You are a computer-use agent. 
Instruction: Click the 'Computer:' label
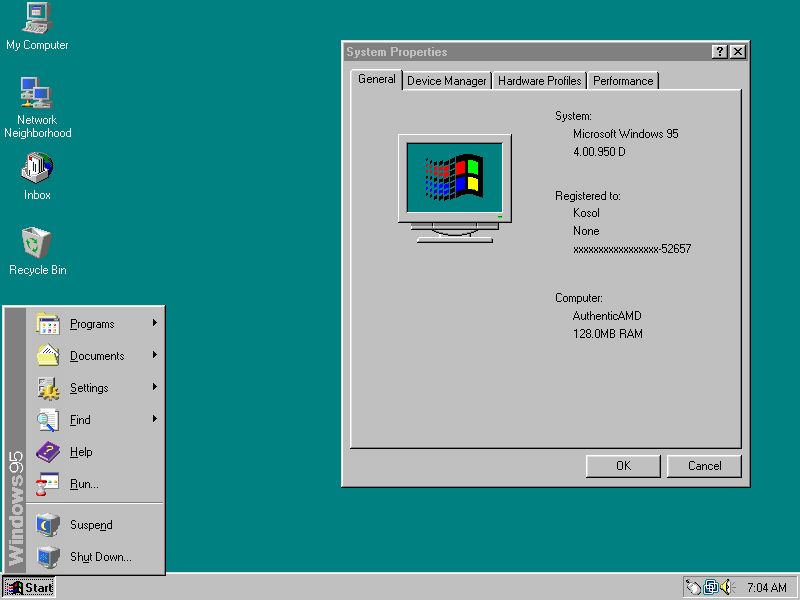(x=579, y=298)
